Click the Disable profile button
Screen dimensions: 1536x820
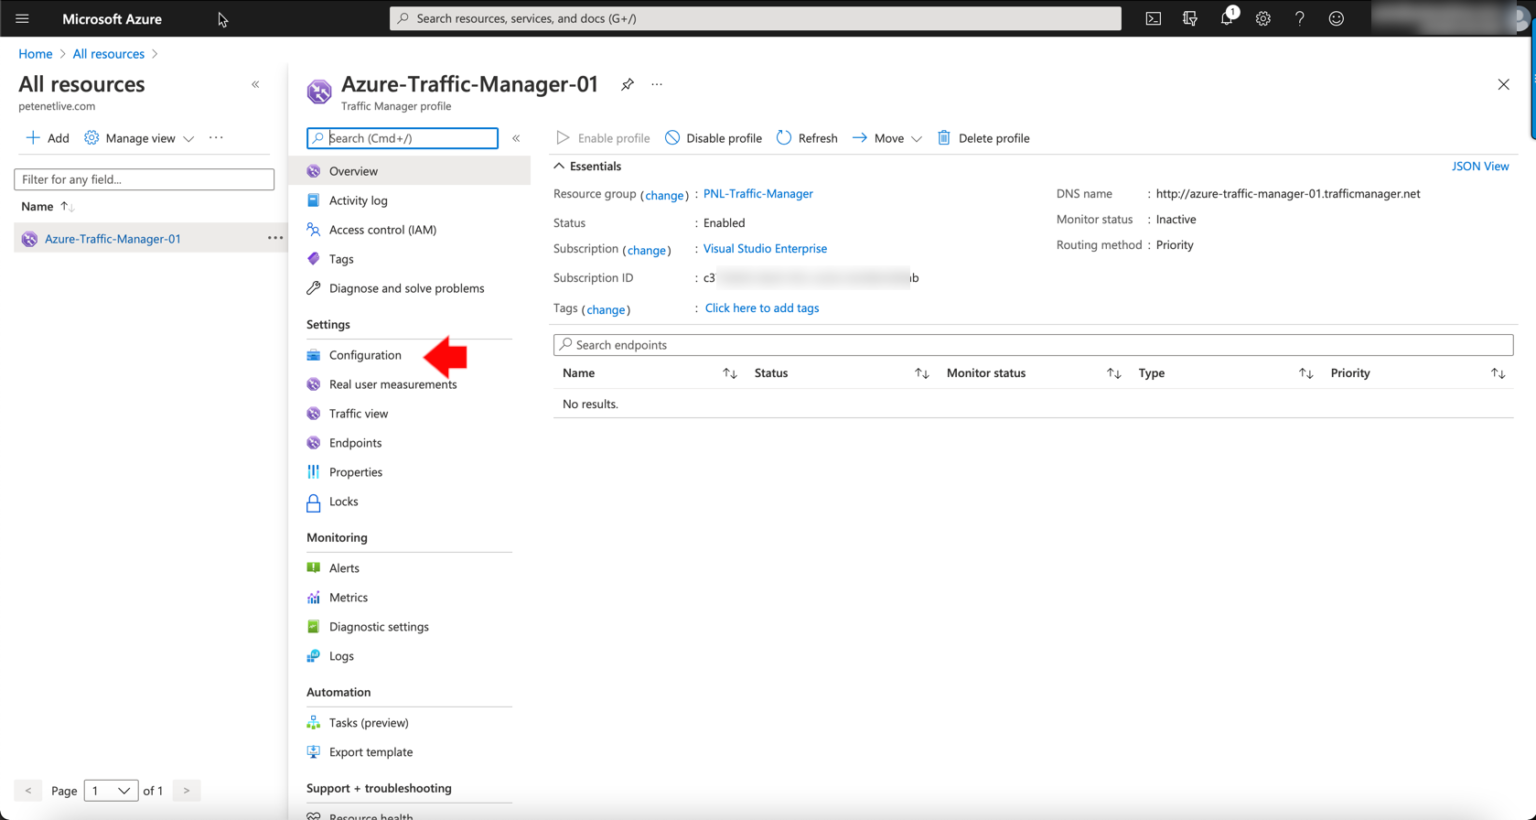(713, 137)
